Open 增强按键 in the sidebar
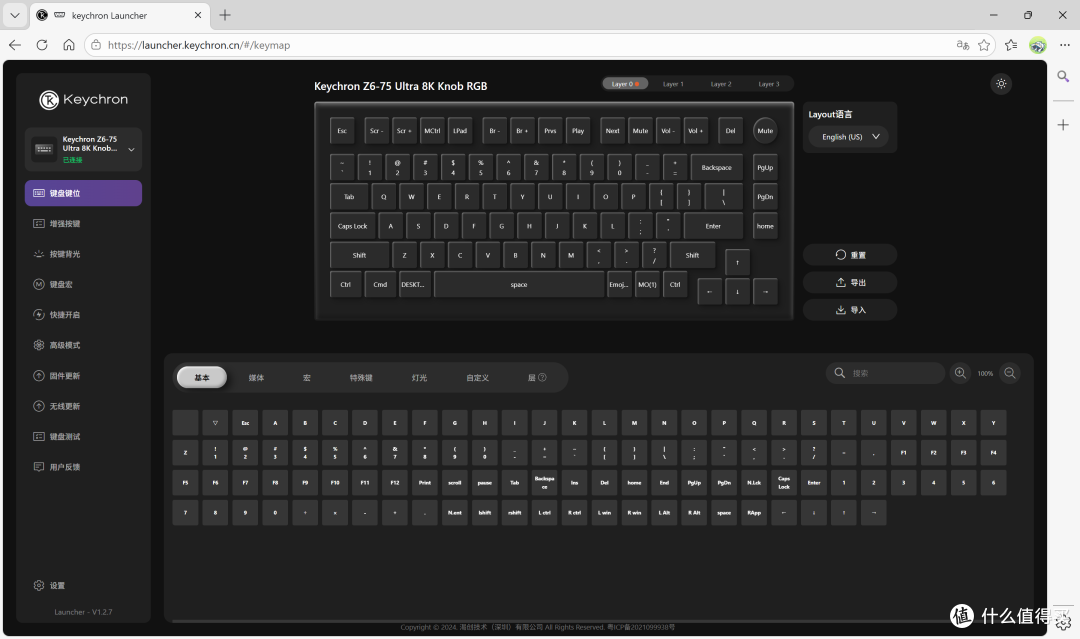Screen dimensions: 1080x639 click(83, 224)
